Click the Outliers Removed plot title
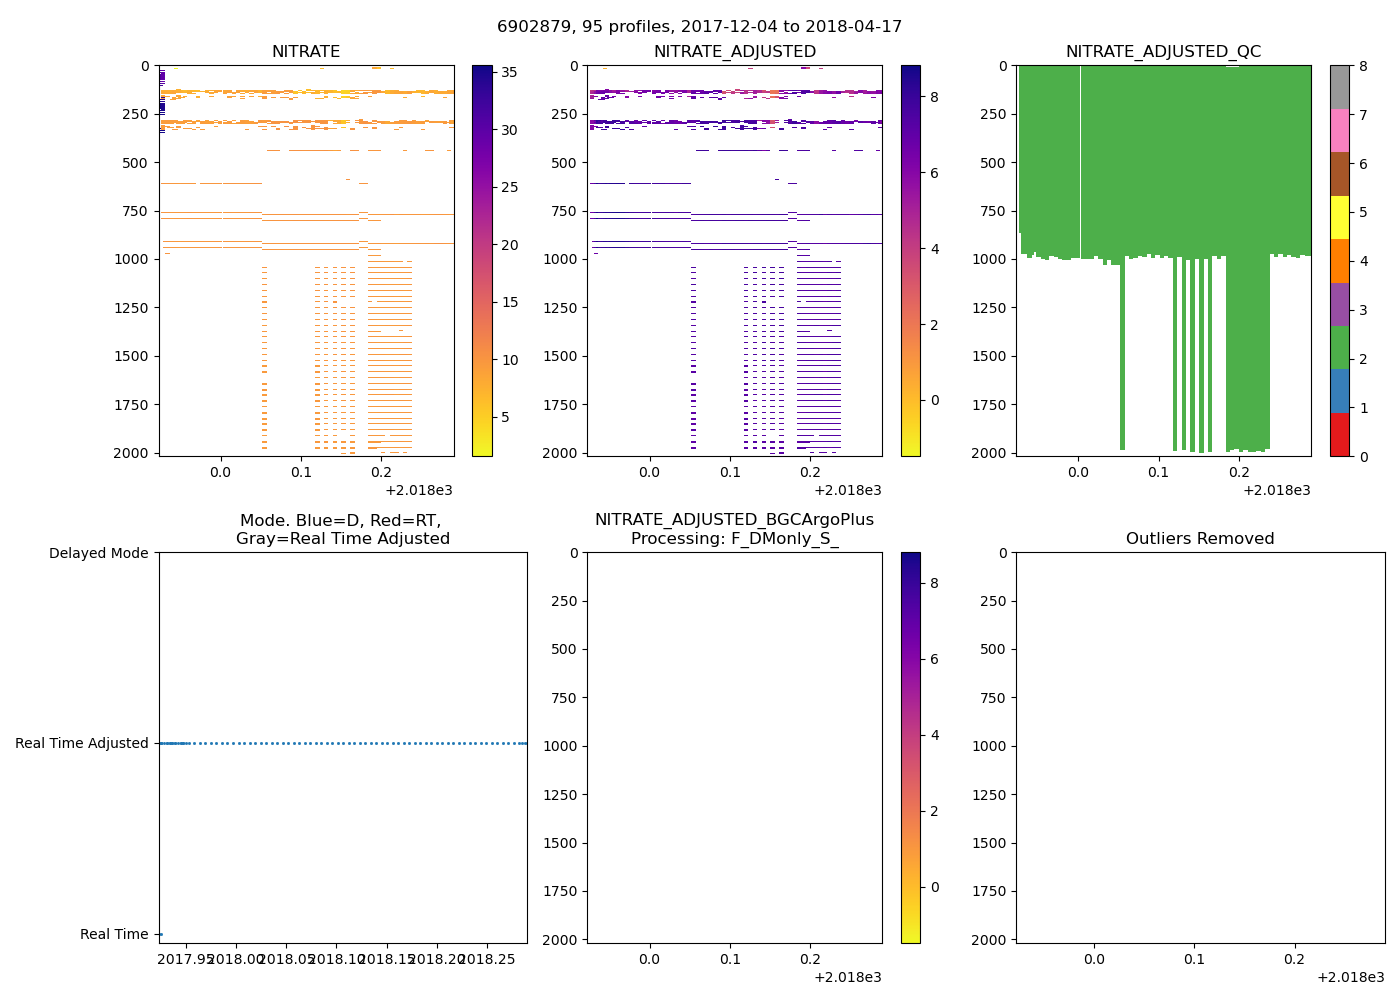1400x1000 pixels. click(x=1199, y=539)
